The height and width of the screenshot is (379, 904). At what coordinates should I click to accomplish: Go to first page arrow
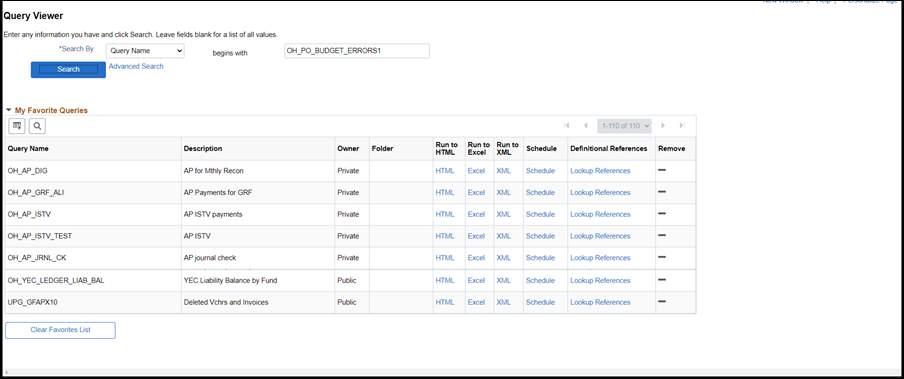coord(567,125)
